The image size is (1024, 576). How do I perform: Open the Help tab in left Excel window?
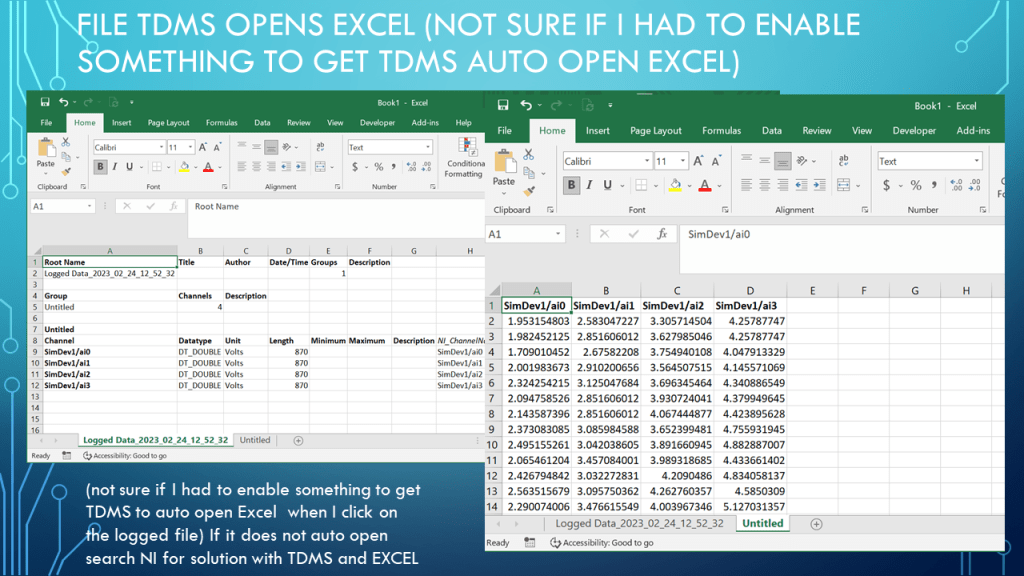point(463,123)
